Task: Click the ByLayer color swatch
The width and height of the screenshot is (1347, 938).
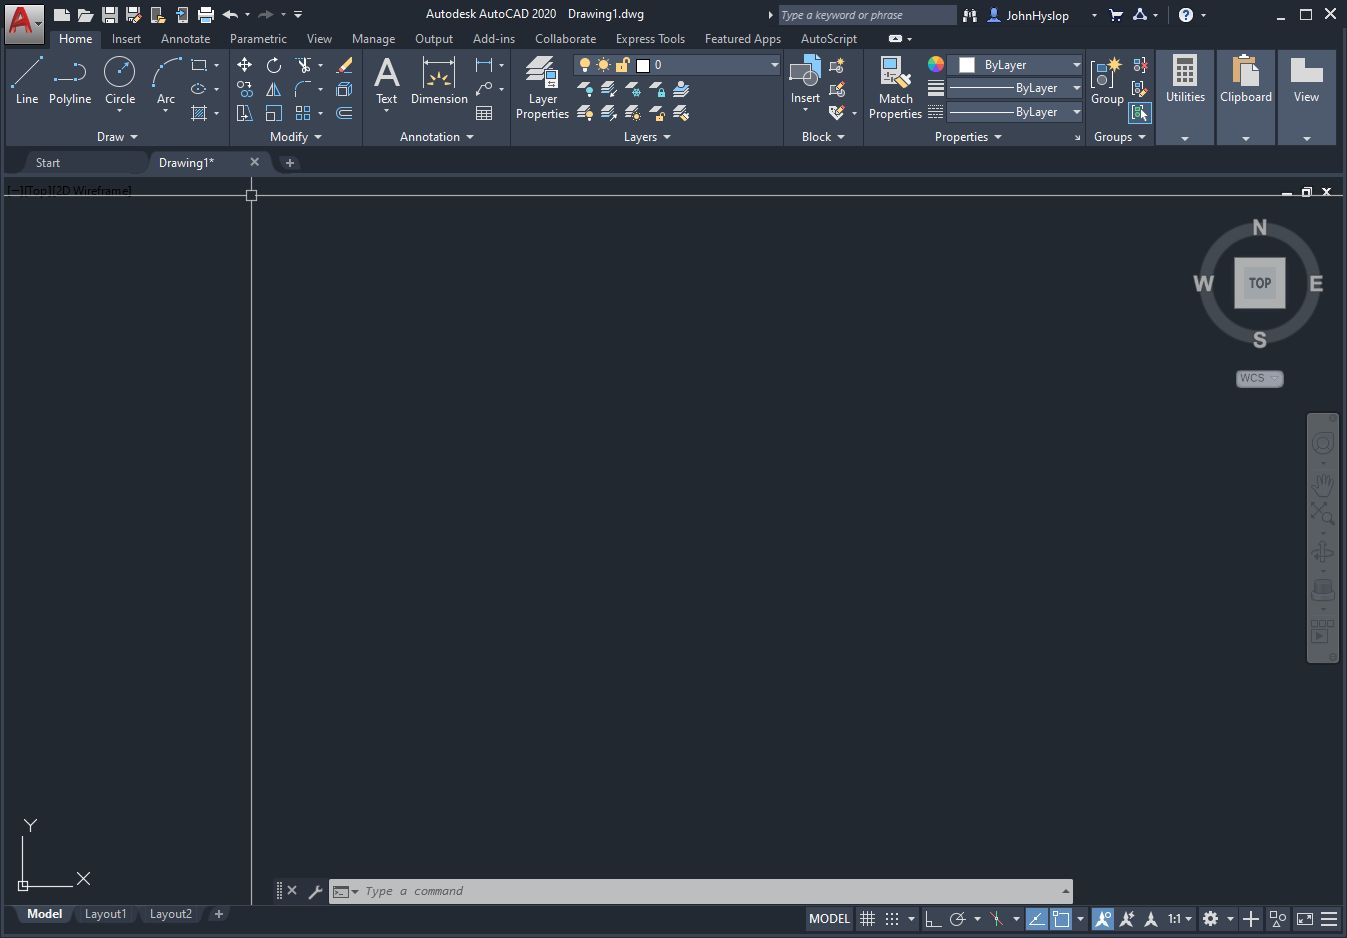Action: (x=968, y=64)
